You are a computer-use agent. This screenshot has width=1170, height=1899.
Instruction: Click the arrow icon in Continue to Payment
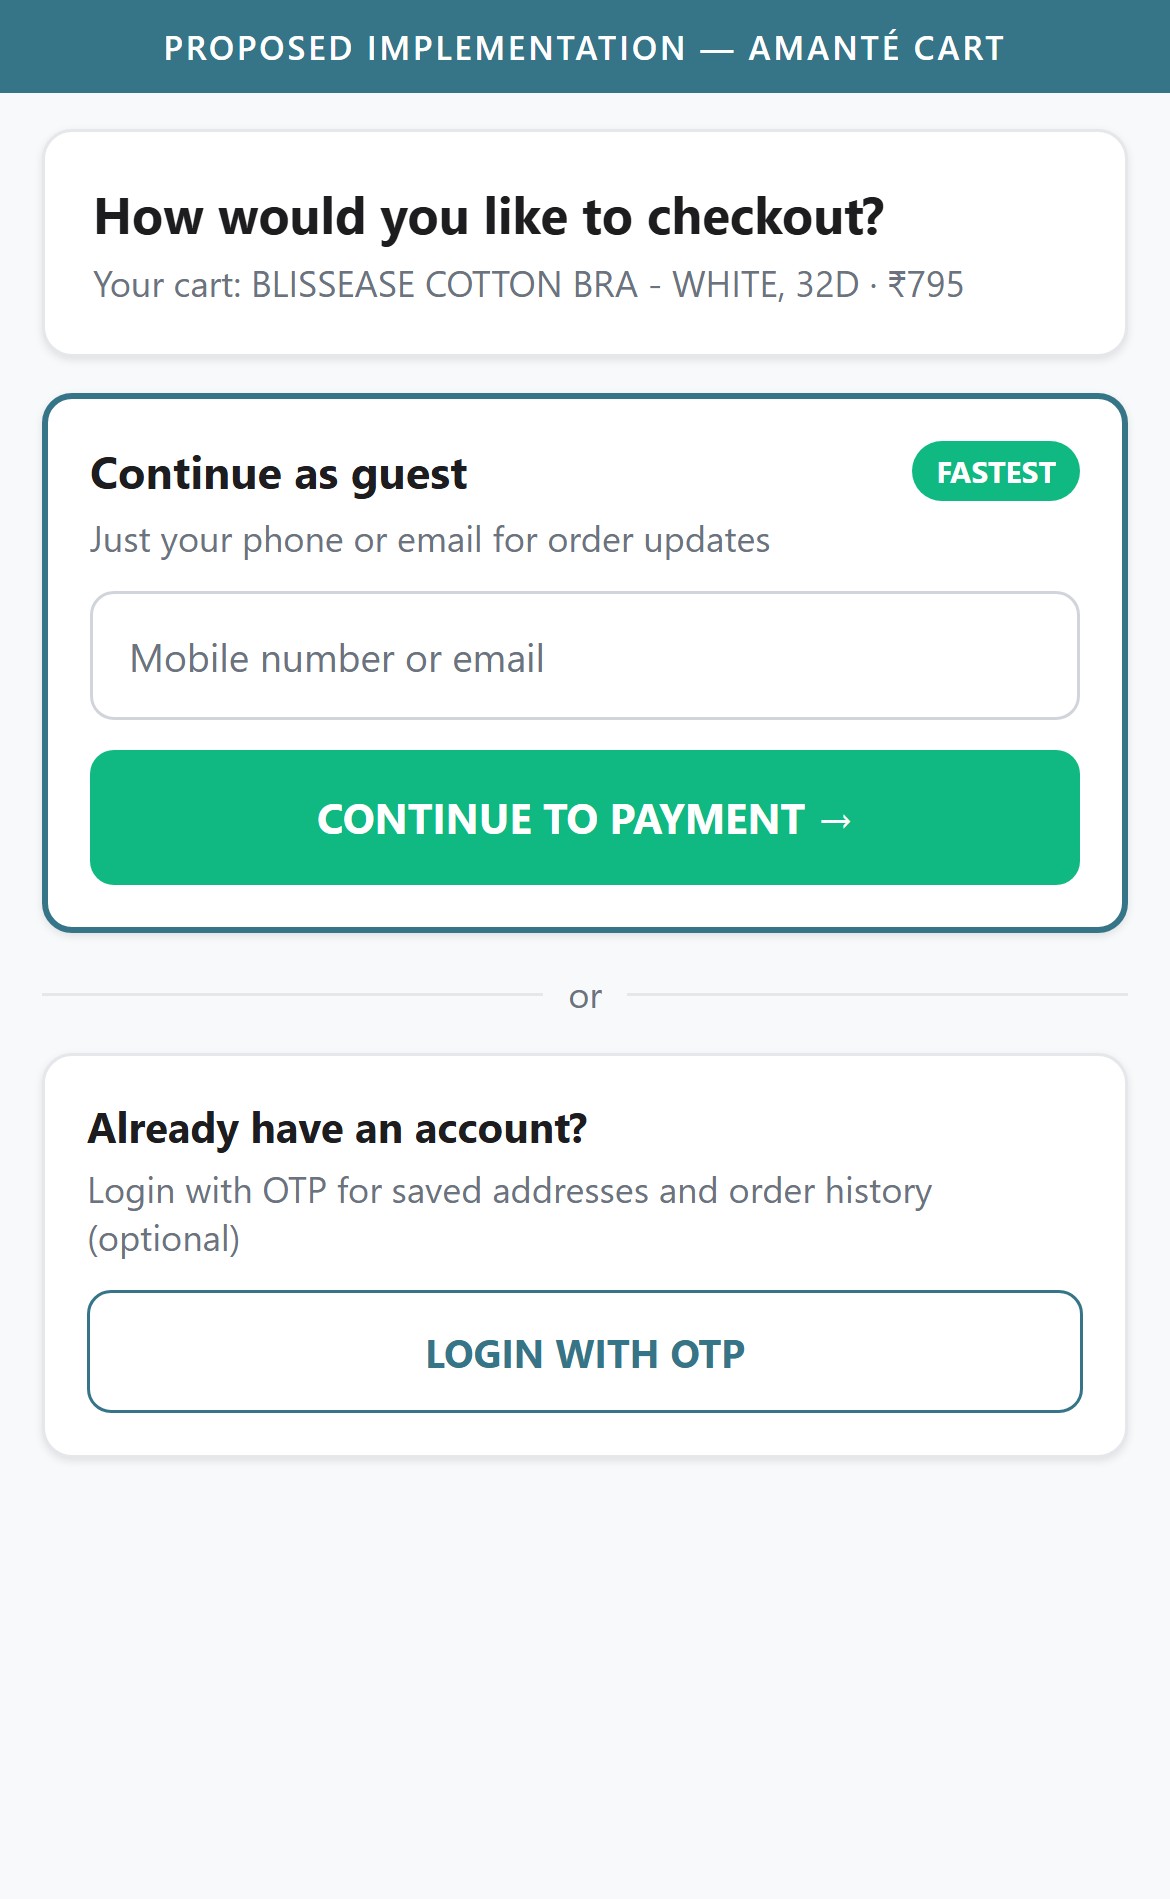(x=836, y=821)
